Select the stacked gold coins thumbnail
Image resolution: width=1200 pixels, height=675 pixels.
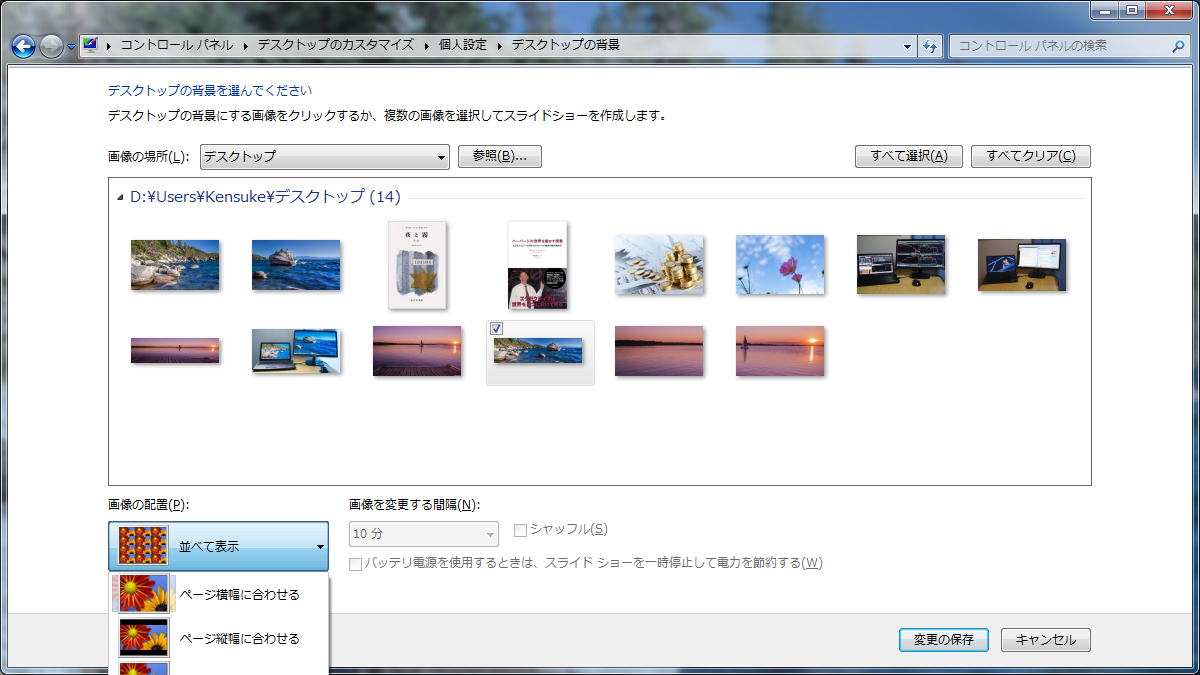pyautogui.click(x=659, y=265)
